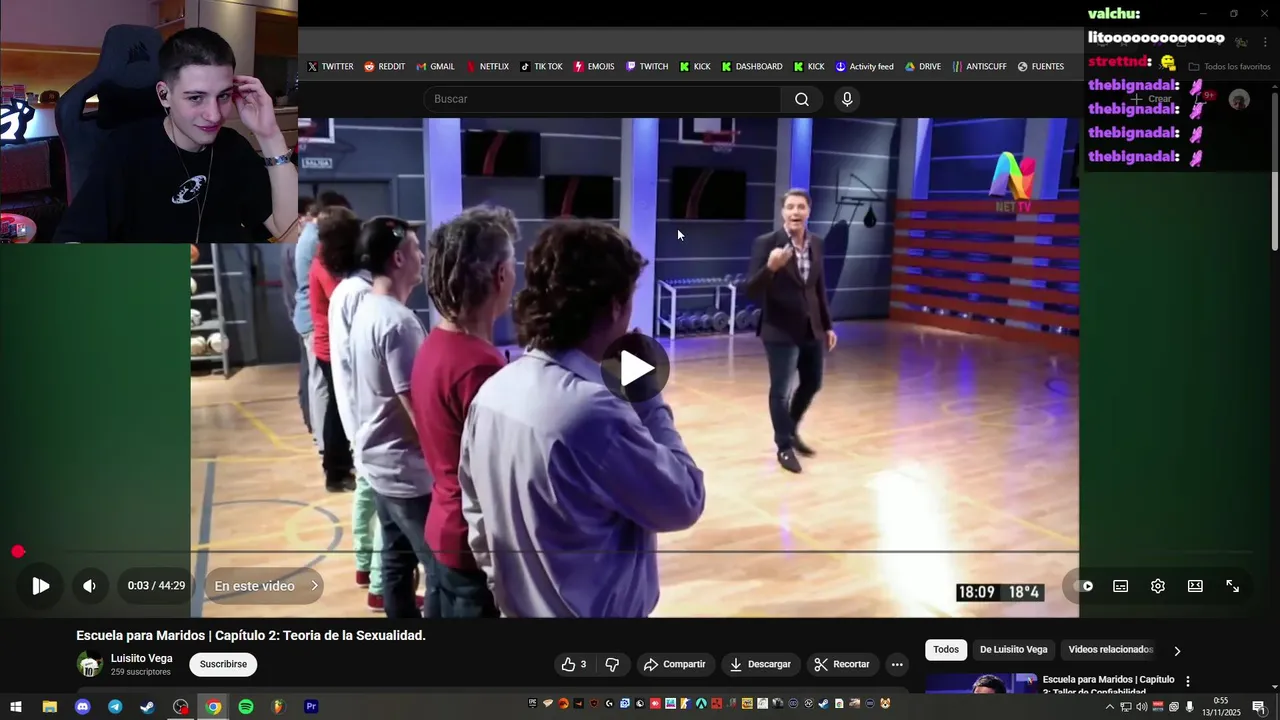The width and height of the screenshot is (1280, 720).
Task: Show more filter chips with right arrow
Action: (x=1177, y=651)
